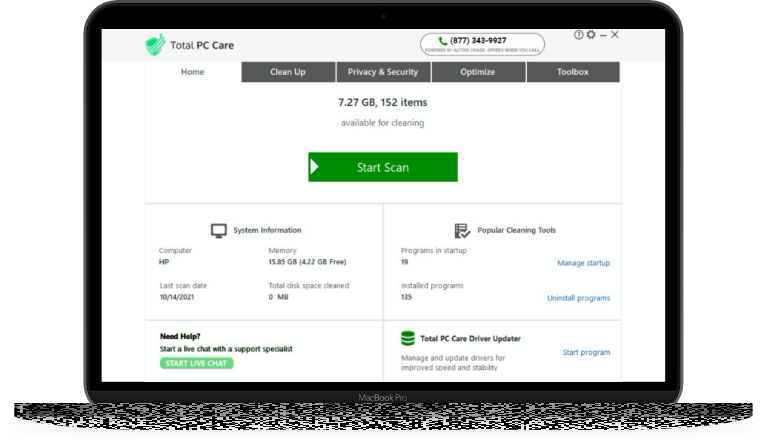Click the support phone number box
The width and height of the screenshot is (770, 444).
tap(483, 44)
